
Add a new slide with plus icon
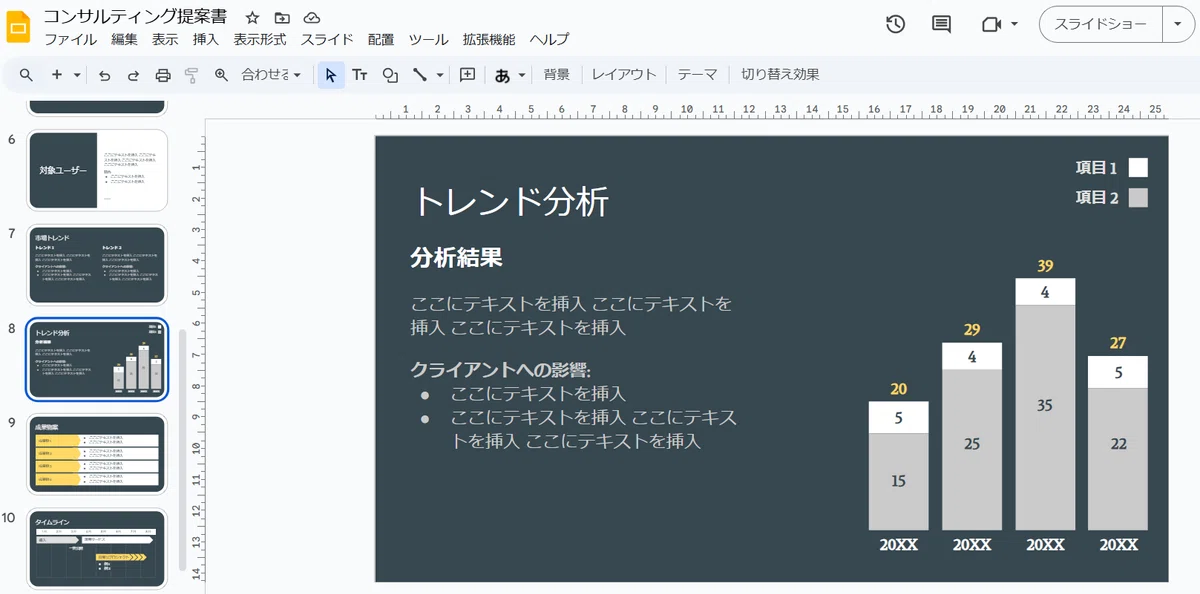[x=57, y=75]
